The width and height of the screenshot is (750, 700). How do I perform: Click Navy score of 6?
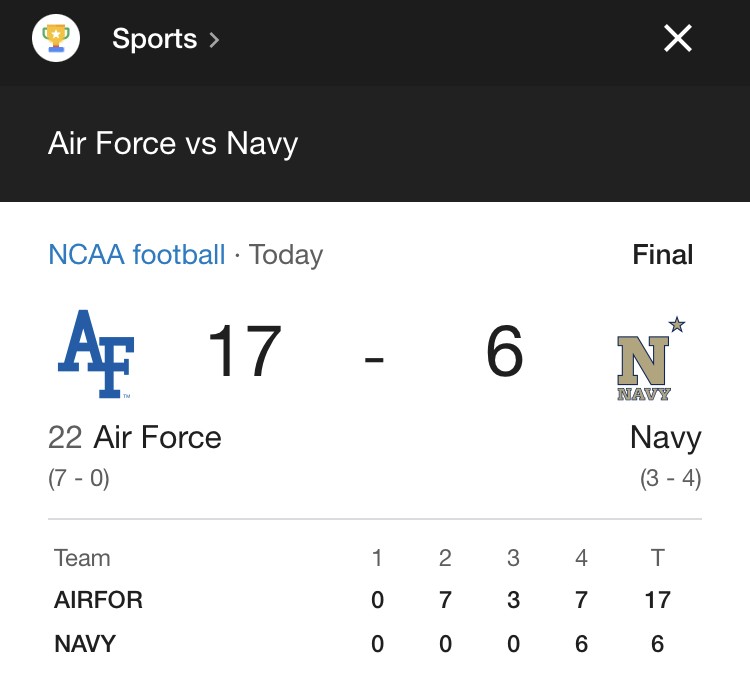pyautogui.click(x=505, y=351)
